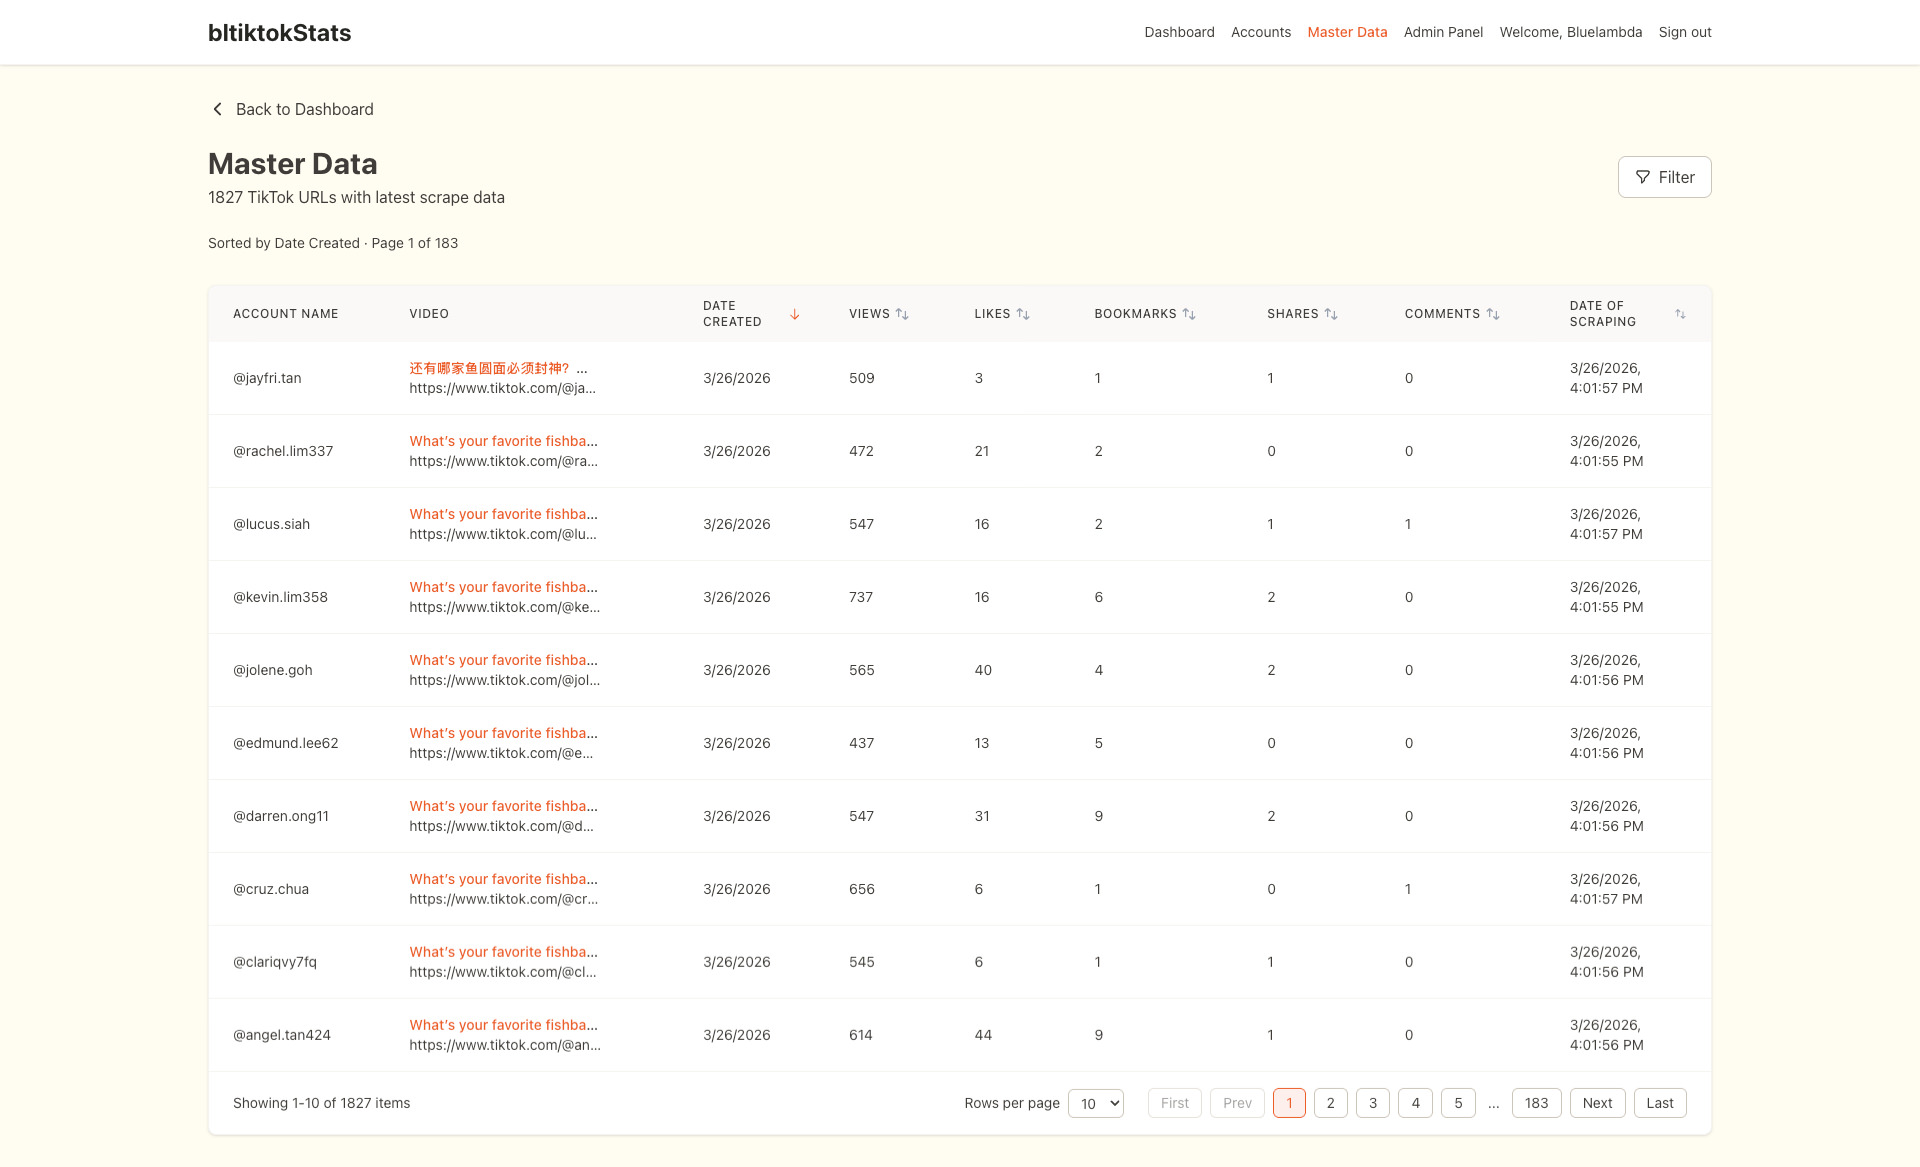Open @jayfri.tan Chinese video title link
The width and height of the screenshot is (1920, 1167).
(489, 368)
